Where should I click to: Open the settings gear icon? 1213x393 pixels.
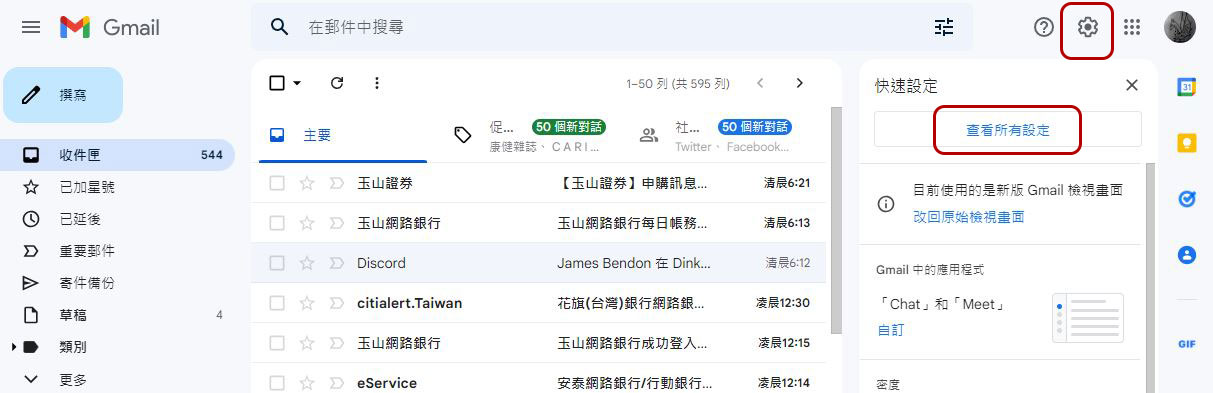[1087, 27]
